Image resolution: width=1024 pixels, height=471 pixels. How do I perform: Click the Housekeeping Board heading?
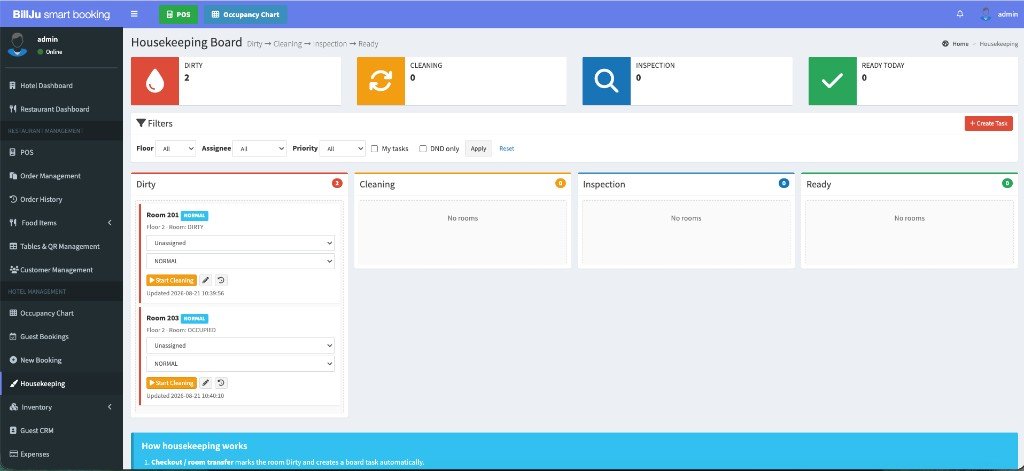tap(187, 42)
